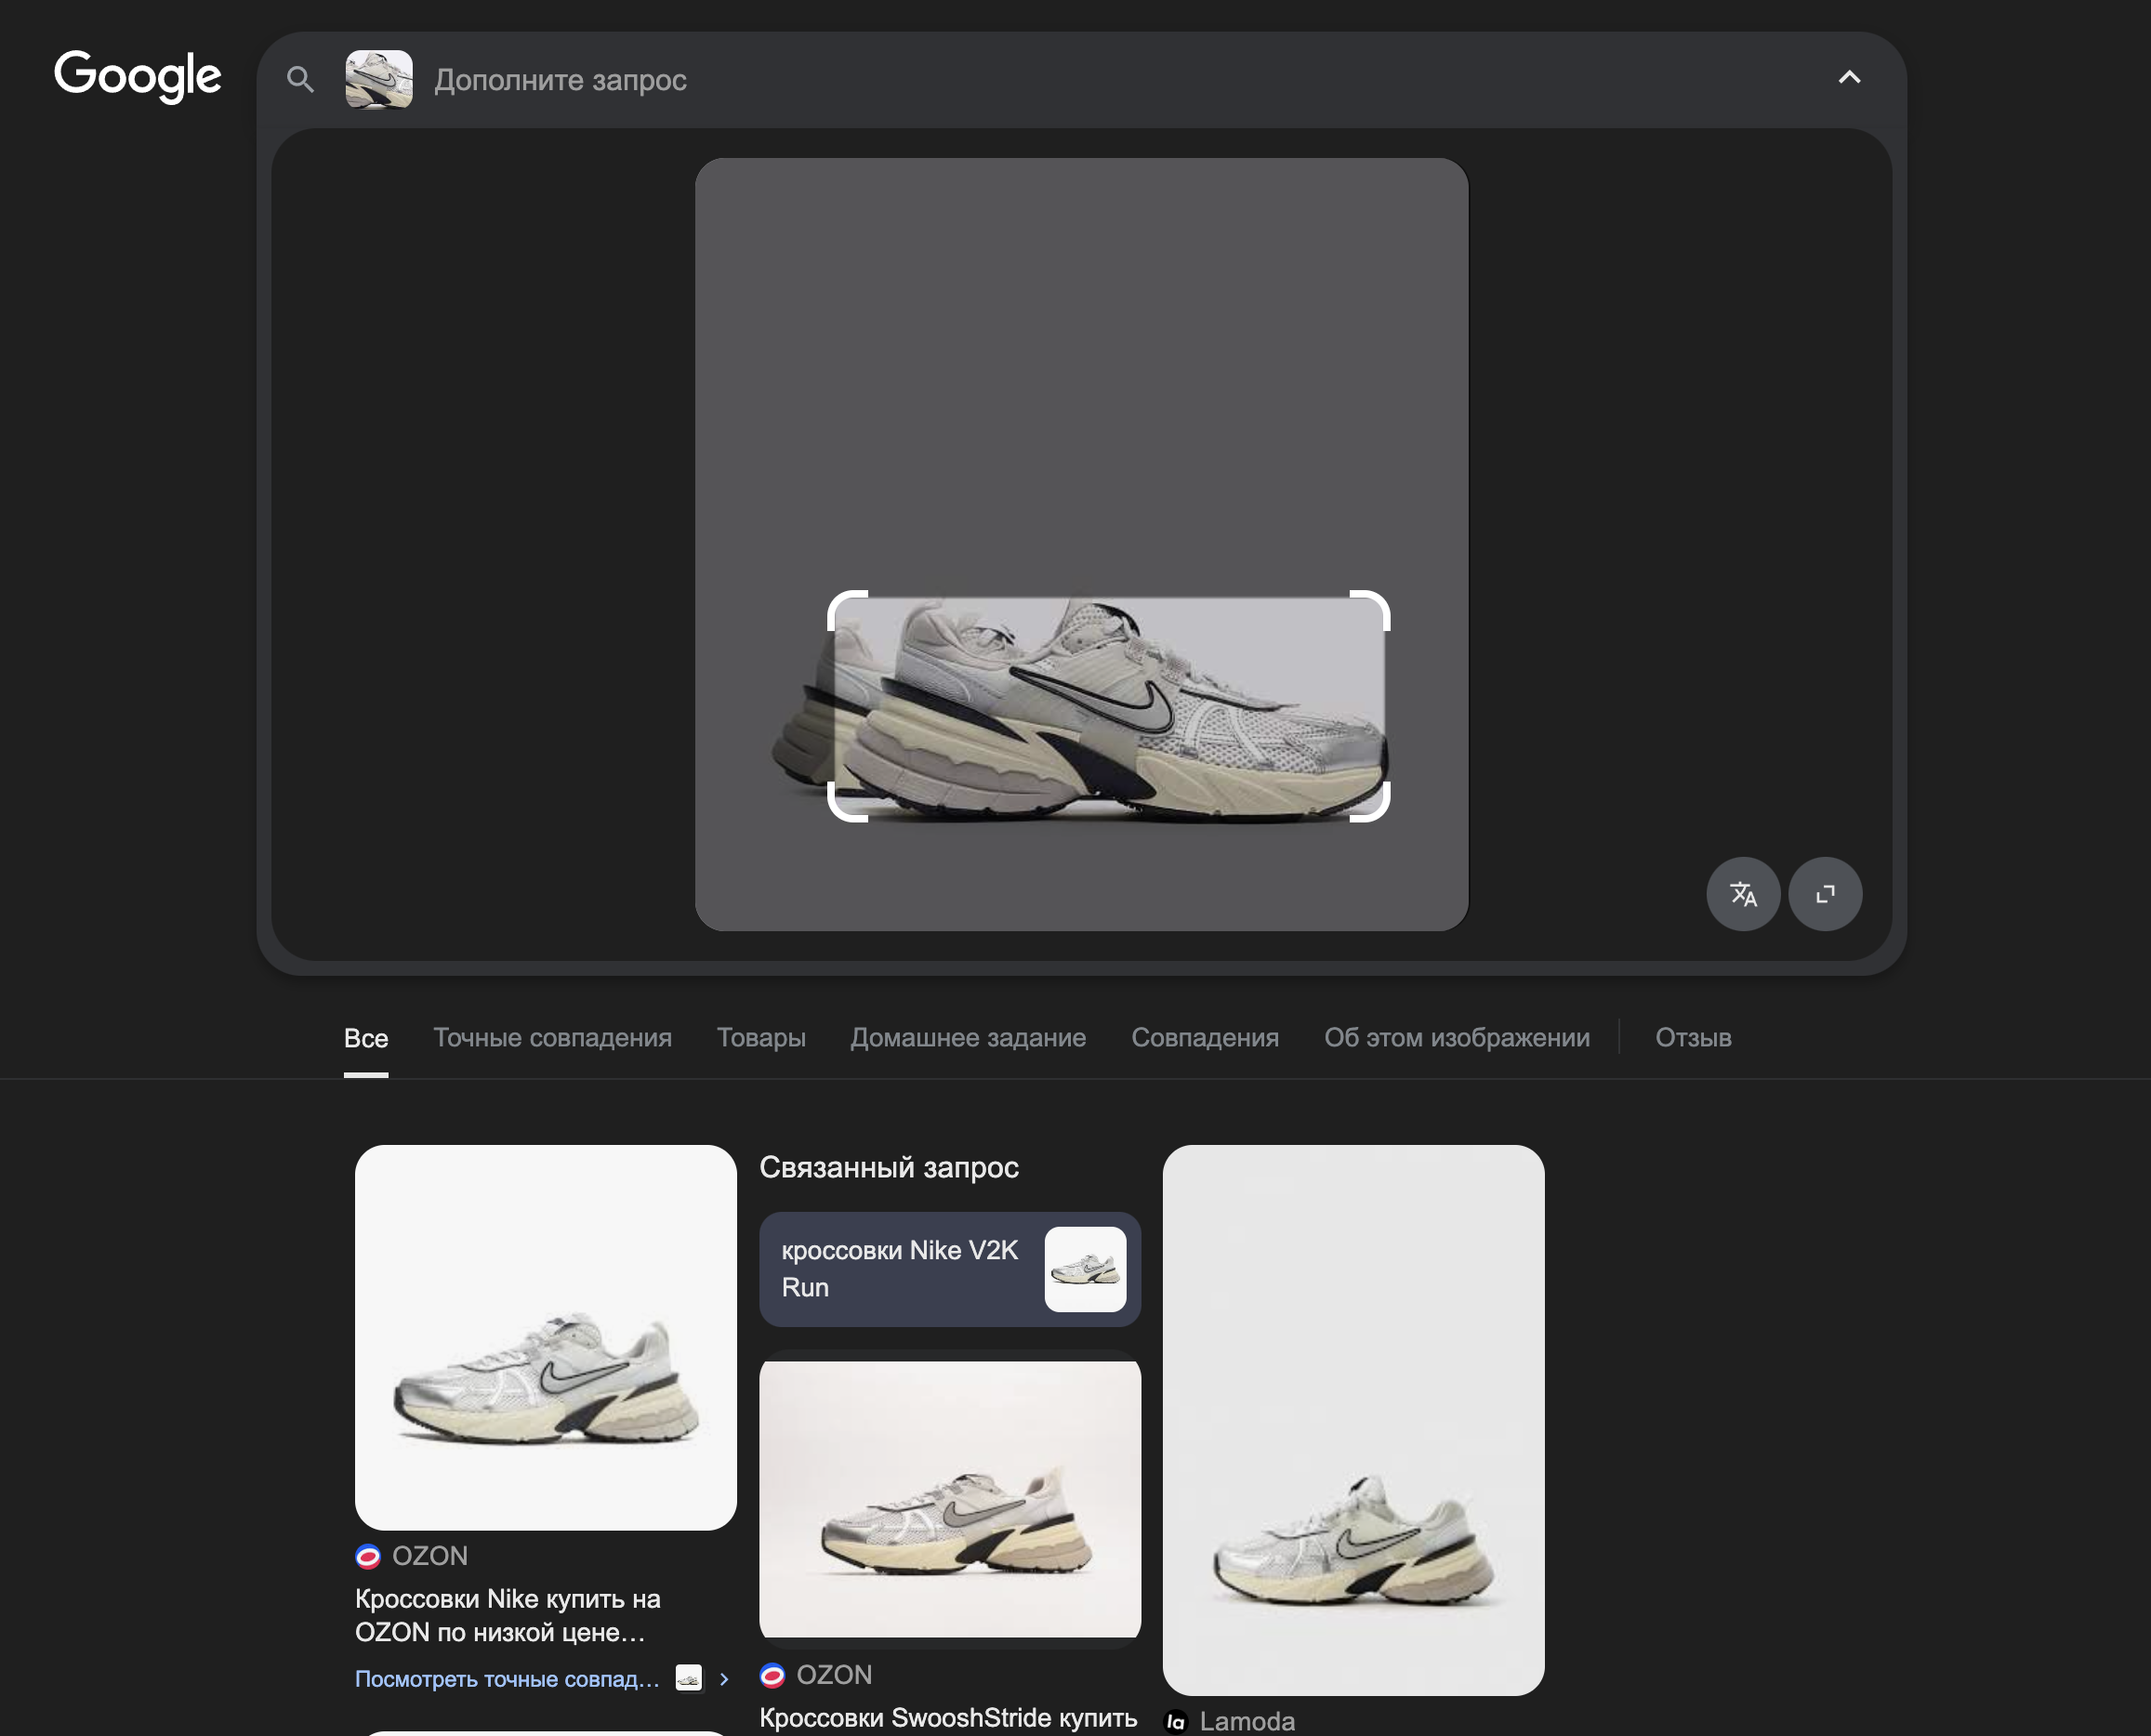The image size is (2151, 1736).
Task: Select related query "кроссовки Nike V2K Run"
Action: (950, 1269)
